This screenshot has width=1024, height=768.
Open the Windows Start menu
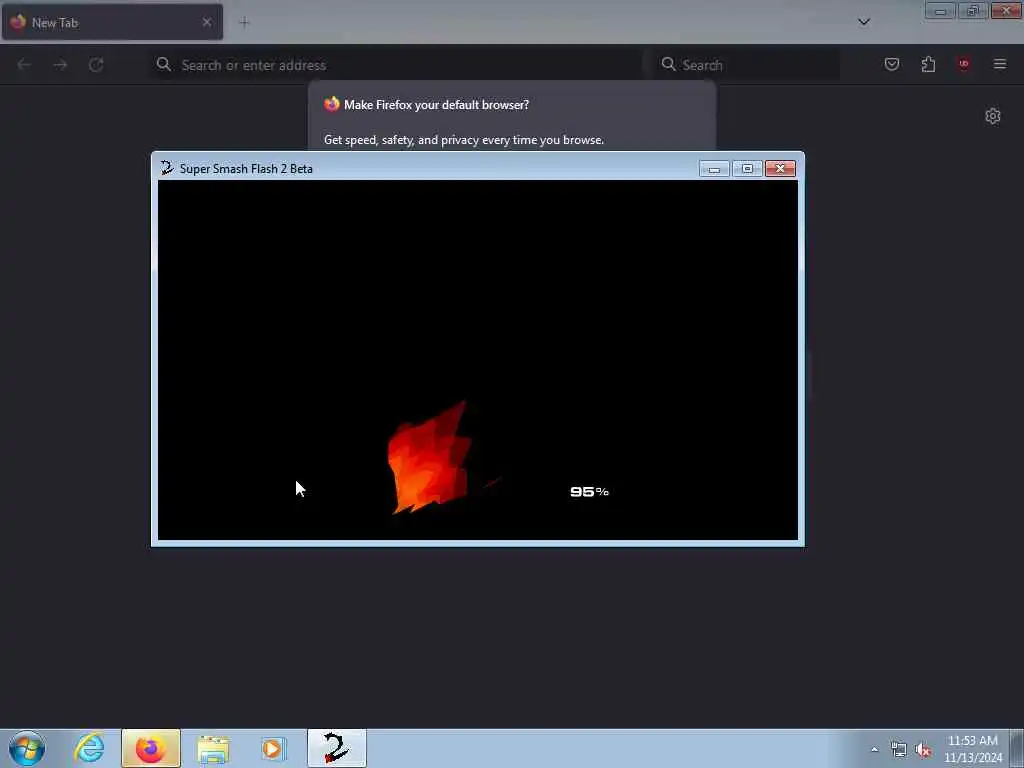point(27,748)
